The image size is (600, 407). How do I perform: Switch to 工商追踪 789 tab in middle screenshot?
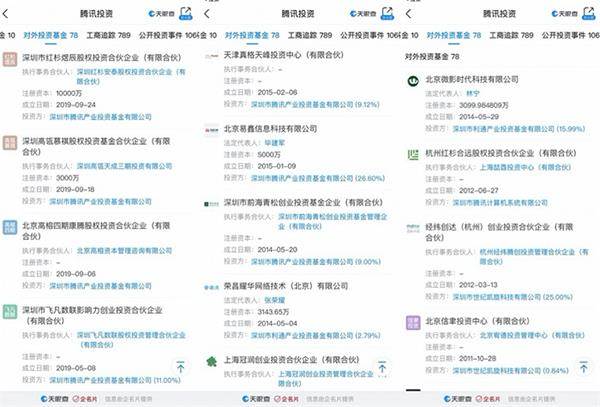[310, 35]
